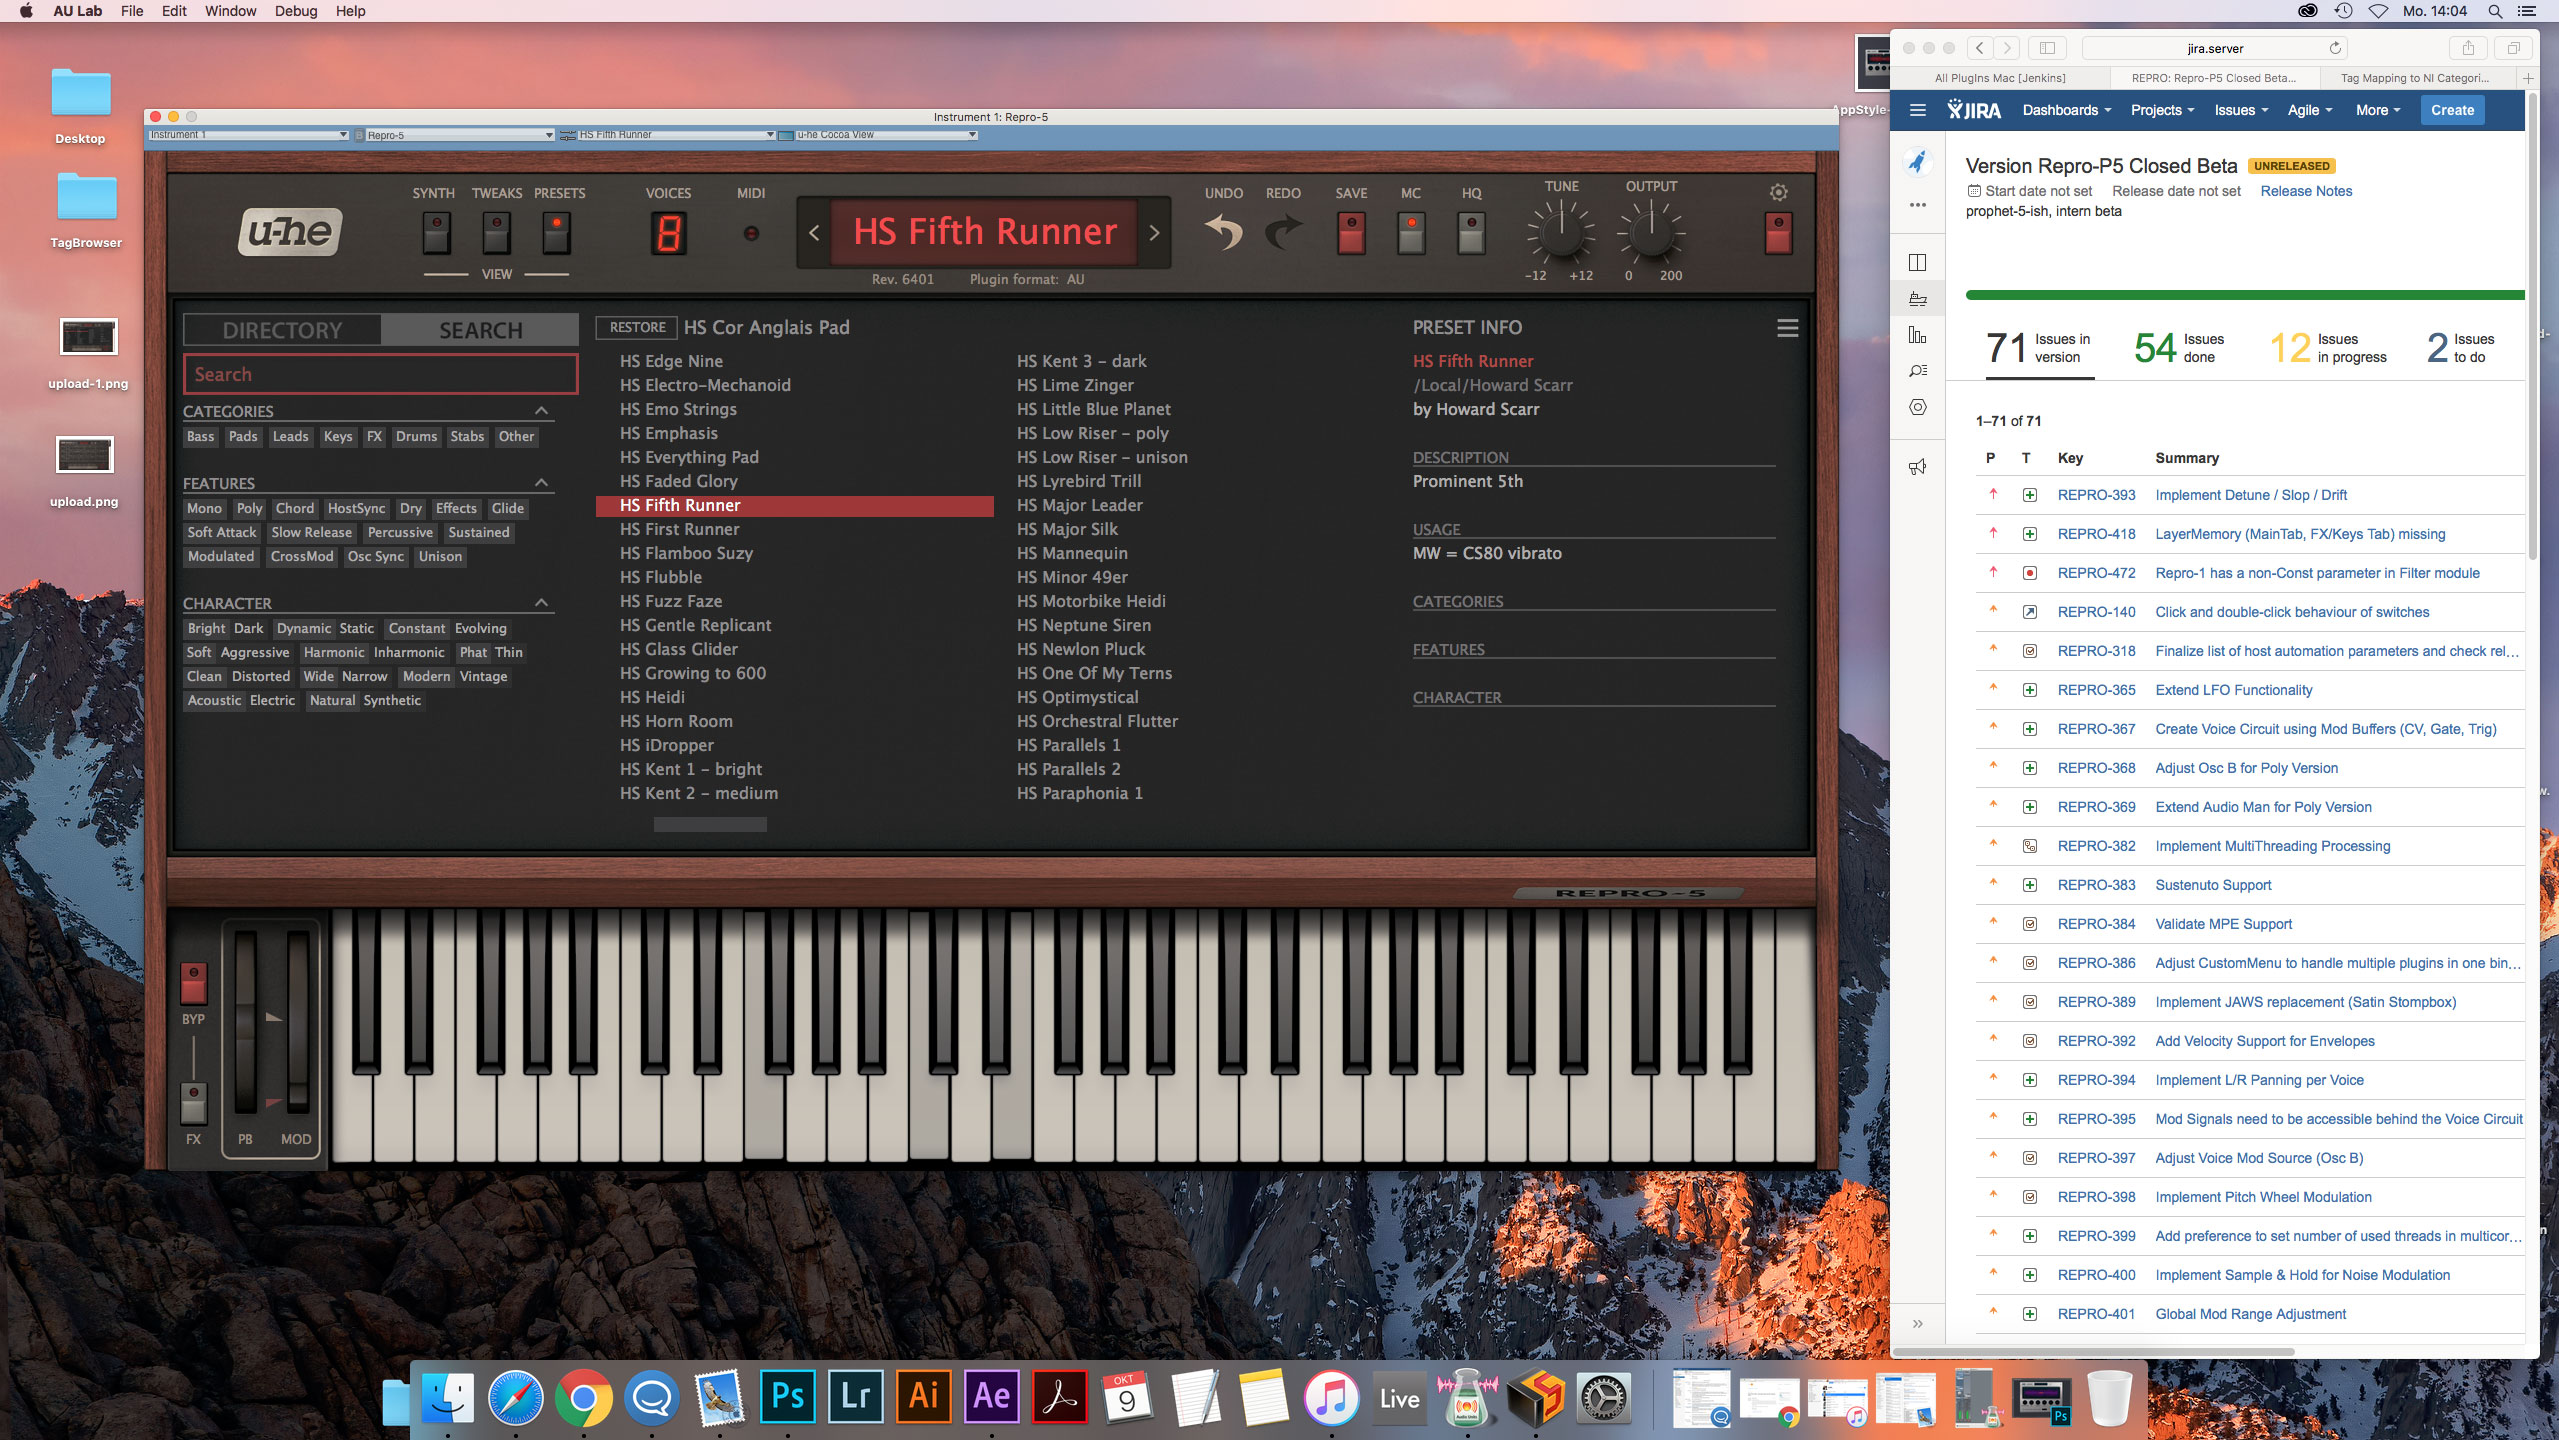2559x1440 pixels.
Task: Click the Undo arrow icon in Repro-5
Action: click(x=1223, y=233)
